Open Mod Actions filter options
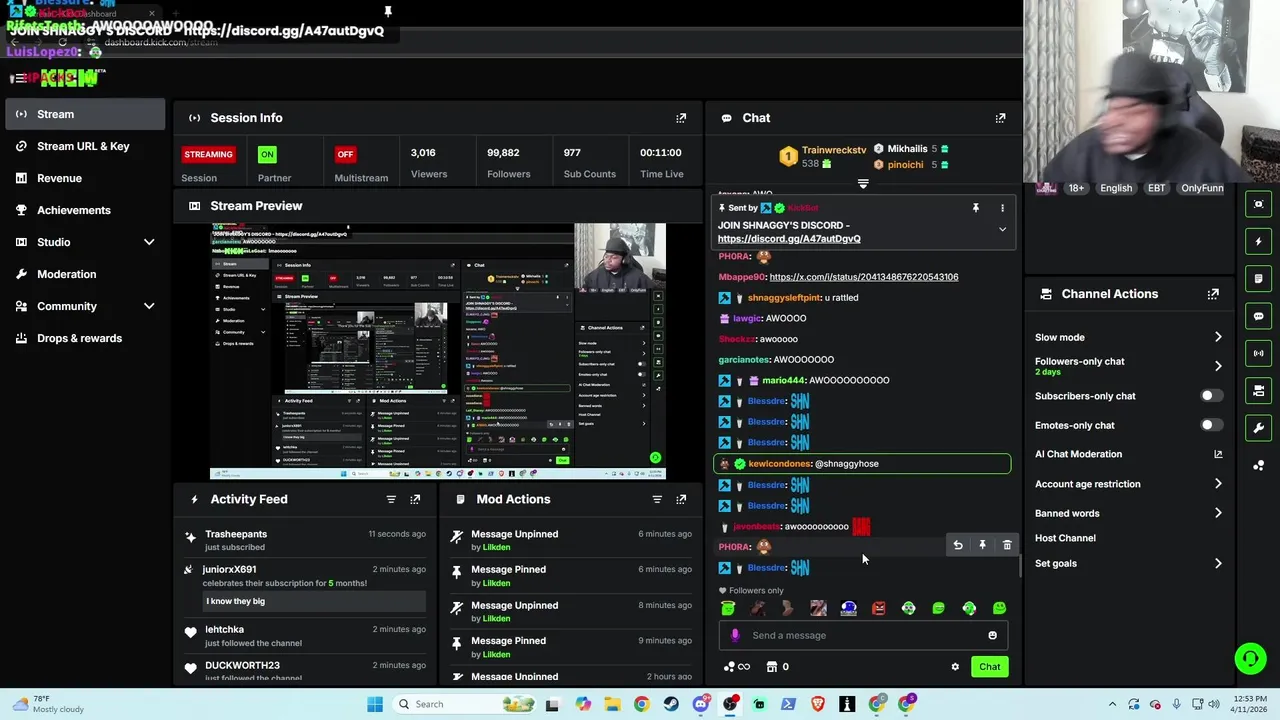 click(x=657, y=499)
